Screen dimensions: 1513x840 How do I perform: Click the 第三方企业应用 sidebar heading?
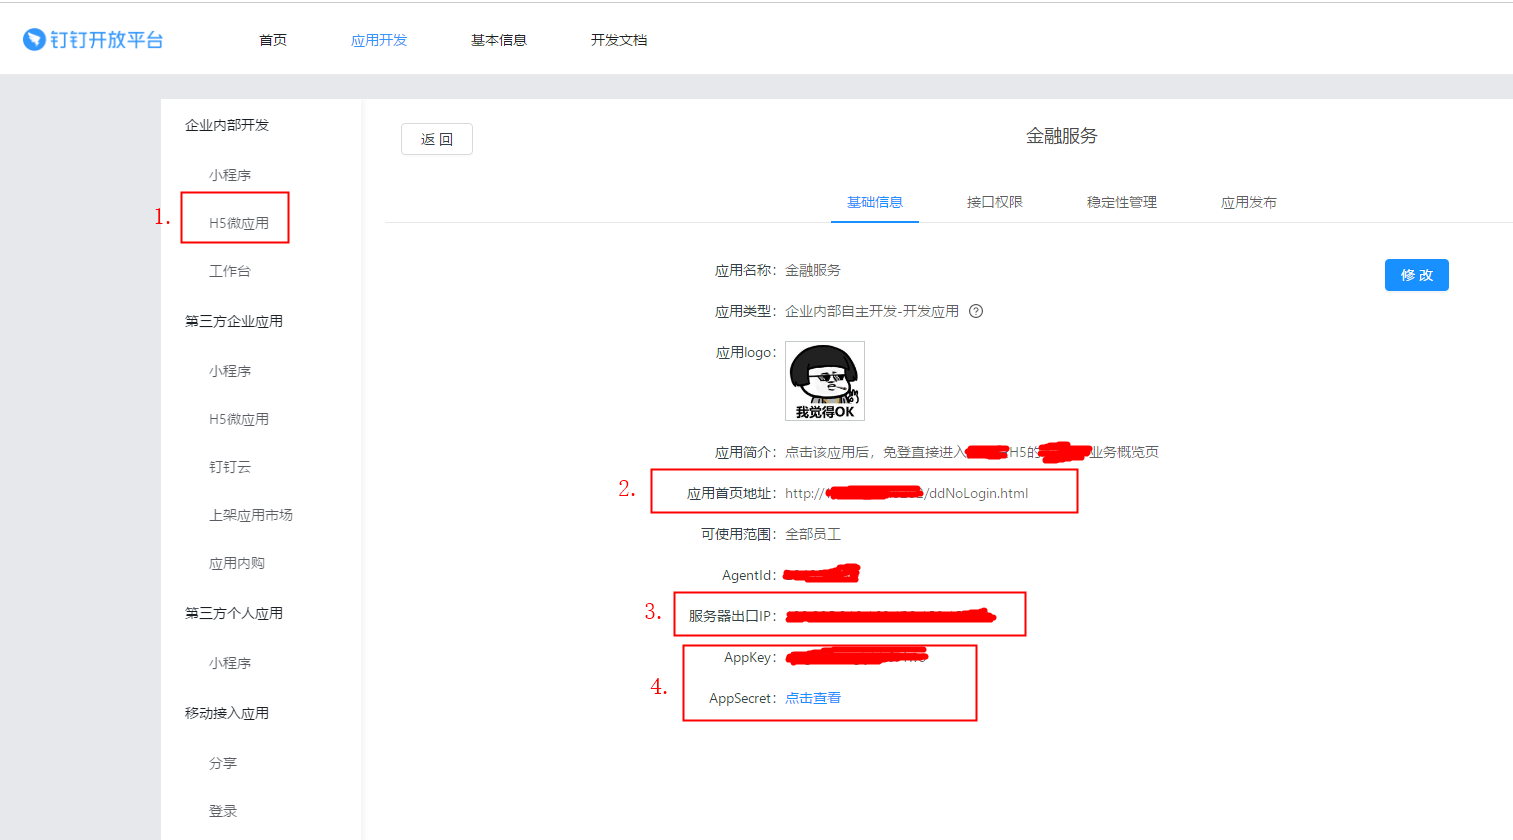pyautogui.click(x=234, y=321)
